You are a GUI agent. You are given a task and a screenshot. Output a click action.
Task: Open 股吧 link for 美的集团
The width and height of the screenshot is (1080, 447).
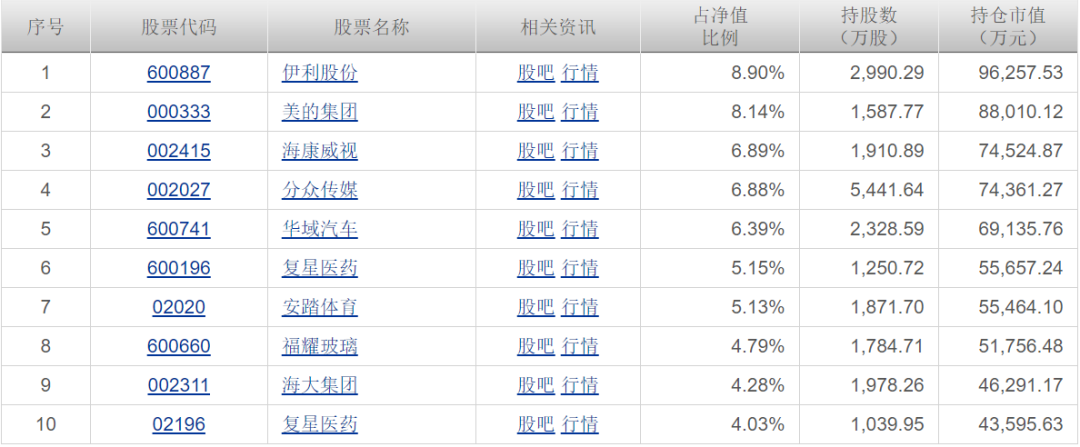tap(536, 112)
